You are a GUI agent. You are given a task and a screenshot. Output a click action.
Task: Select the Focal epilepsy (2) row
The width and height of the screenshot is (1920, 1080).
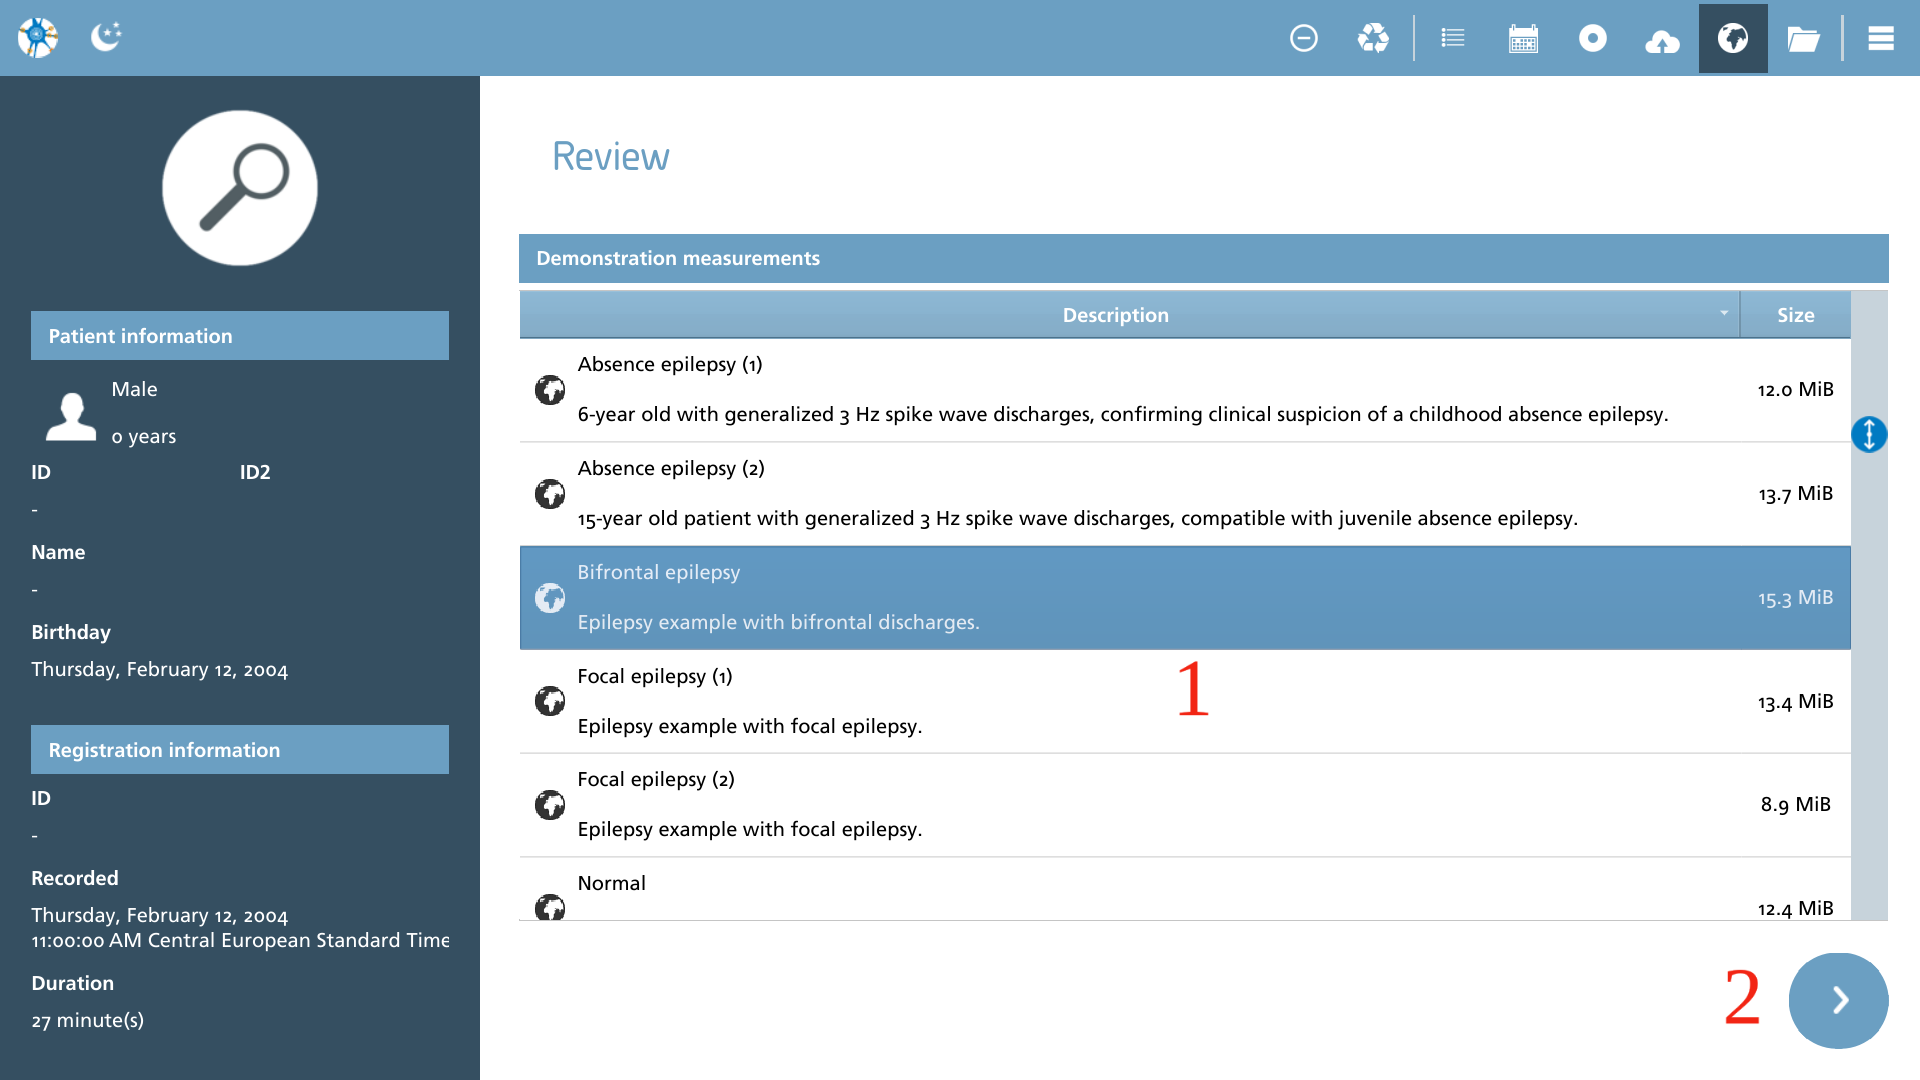(x=1185, y=805)
